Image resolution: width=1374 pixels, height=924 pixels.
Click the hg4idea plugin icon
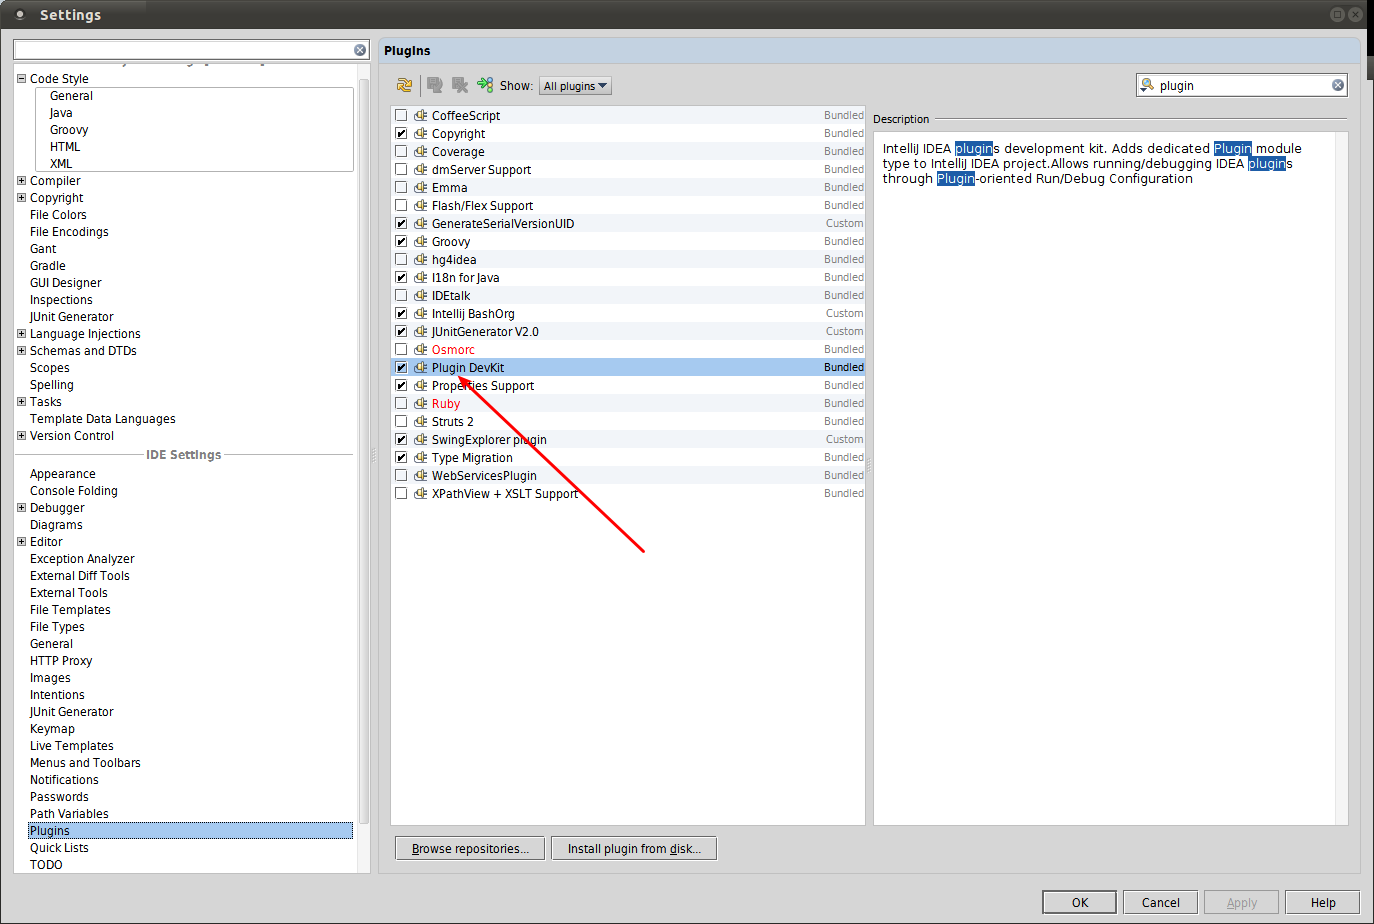(x=421, y=260)
